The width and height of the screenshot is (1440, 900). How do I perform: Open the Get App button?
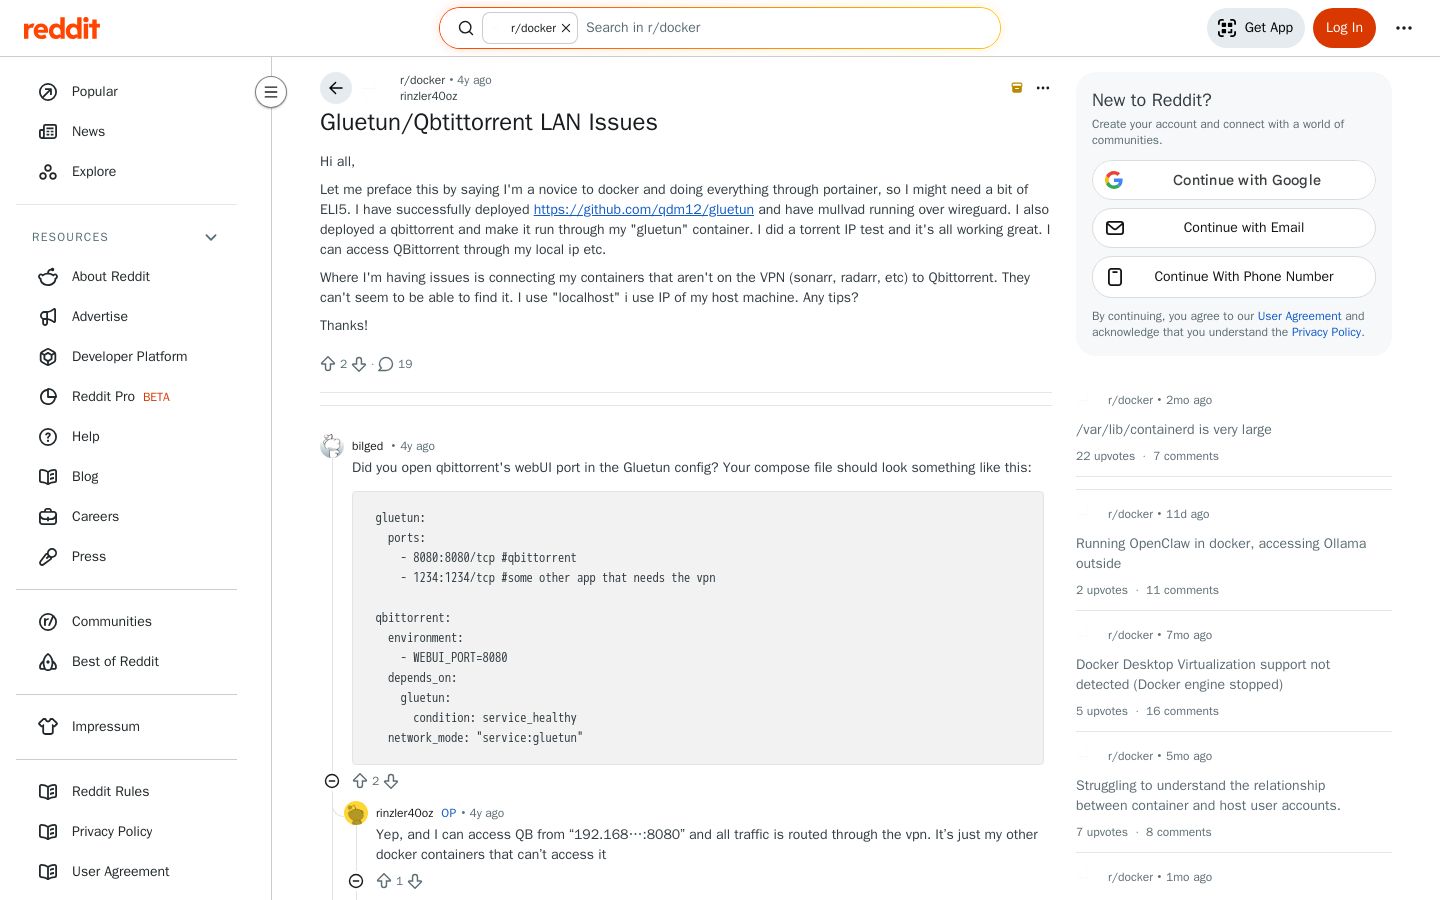click(x=1256, y=28)
